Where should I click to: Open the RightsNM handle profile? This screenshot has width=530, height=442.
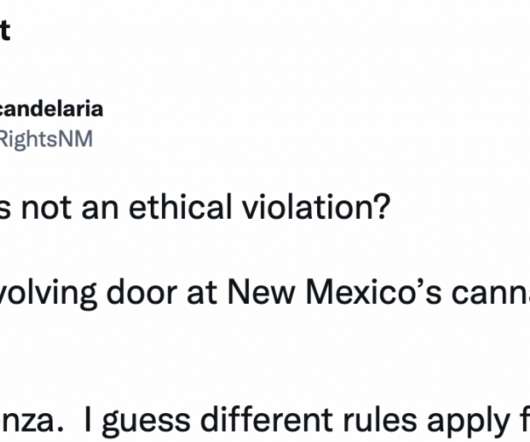[46, 139]
